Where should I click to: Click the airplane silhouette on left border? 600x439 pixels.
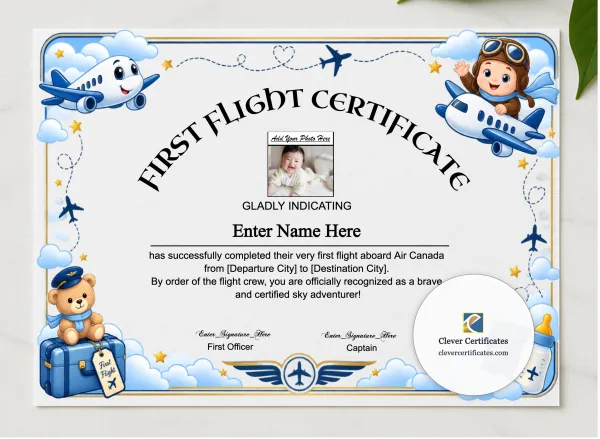[71, 209]
